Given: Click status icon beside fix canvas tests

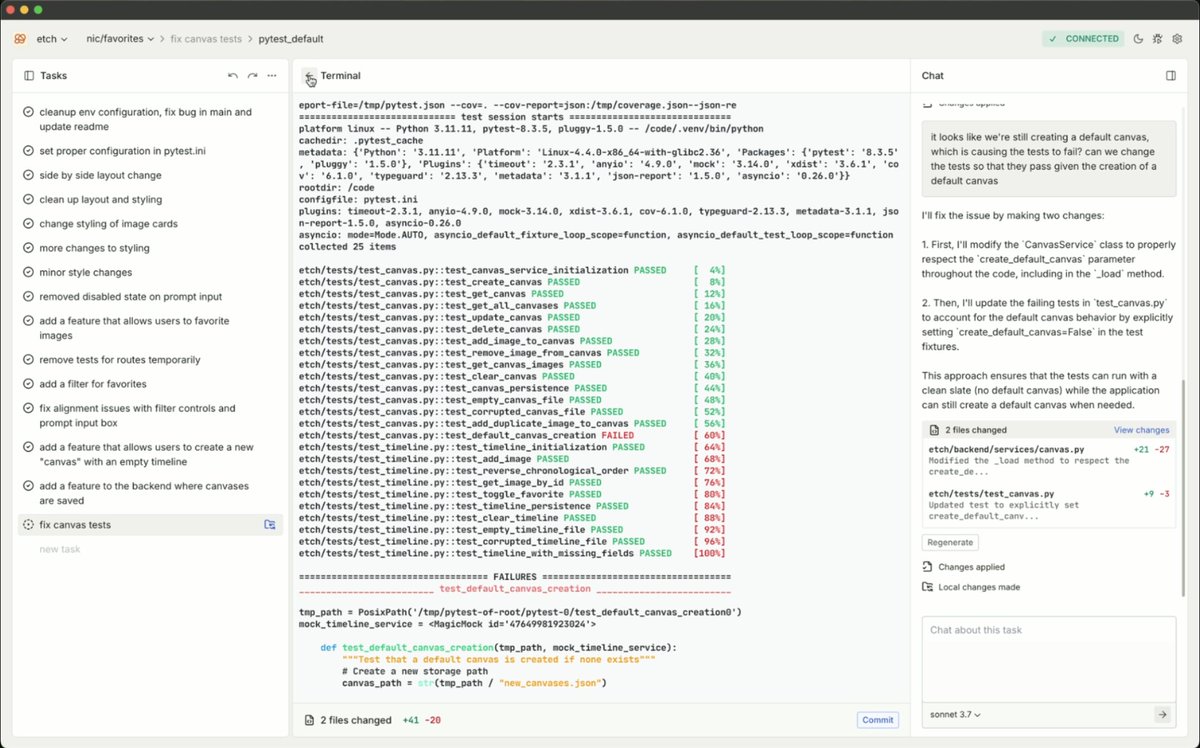Looking at the screenshot, I should point(28,525).
